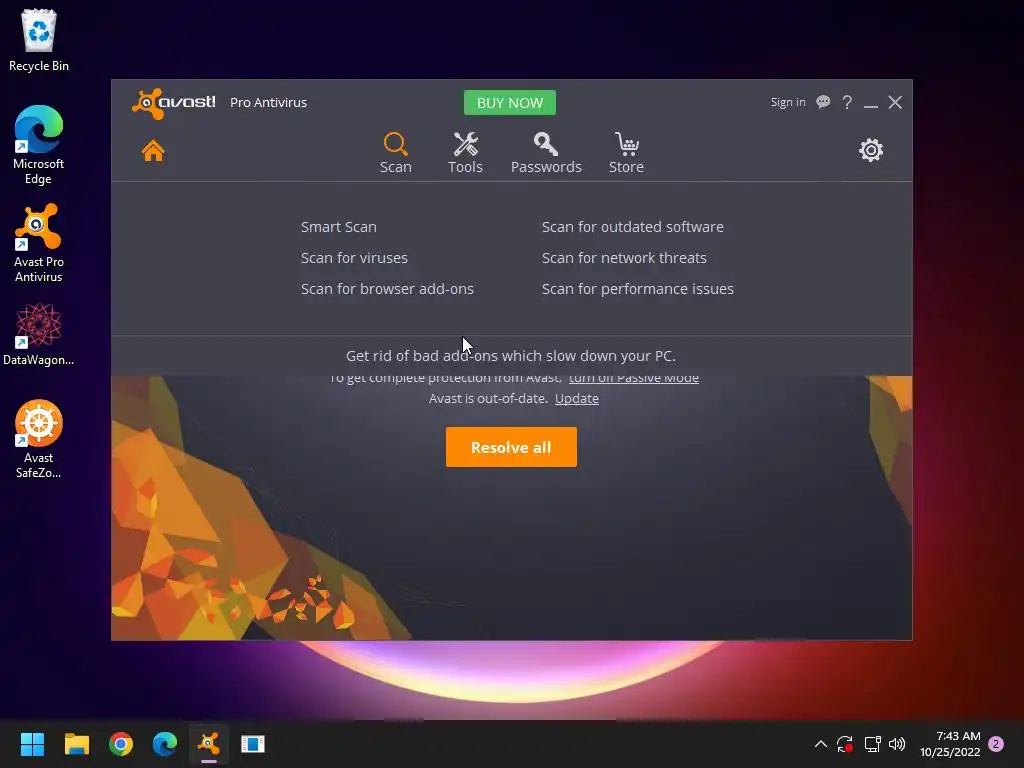Open Avast SafeZone desktop shortcut

pyautogui.click(x=39, y=439)
